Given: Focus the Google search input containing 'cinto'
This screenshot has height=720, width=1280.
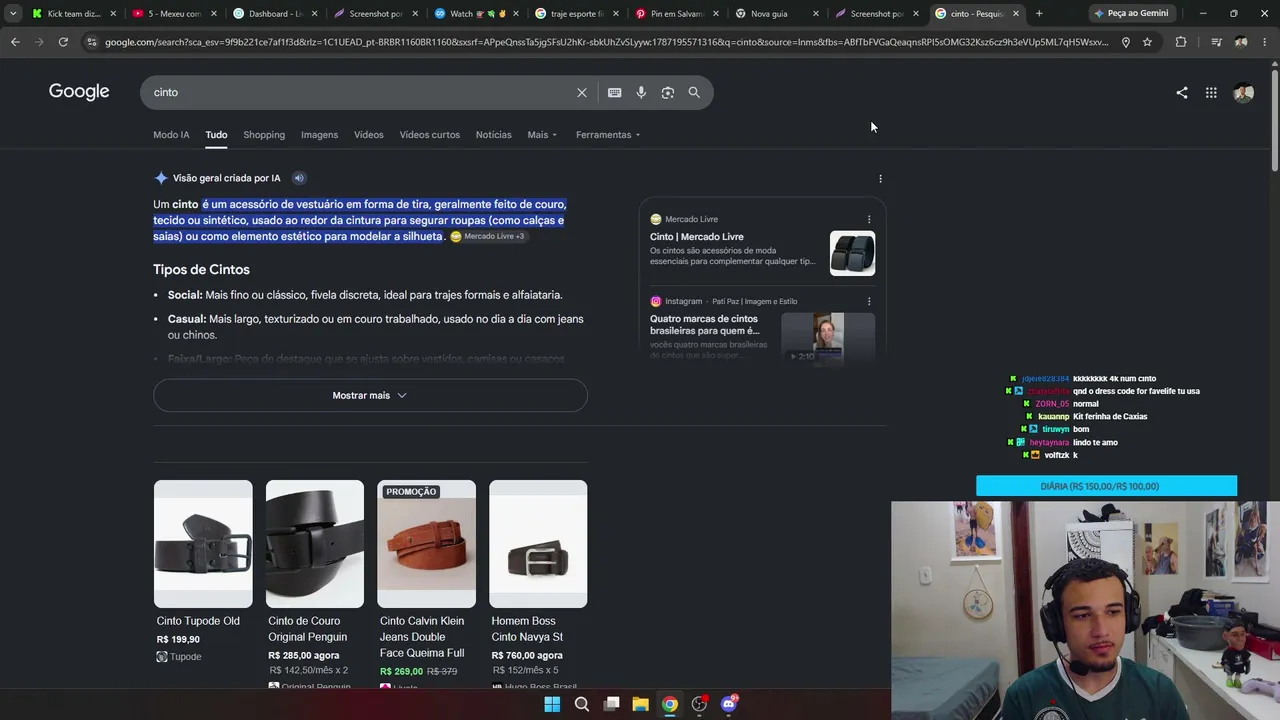Looking at the screenshot, I should [360, 92].
